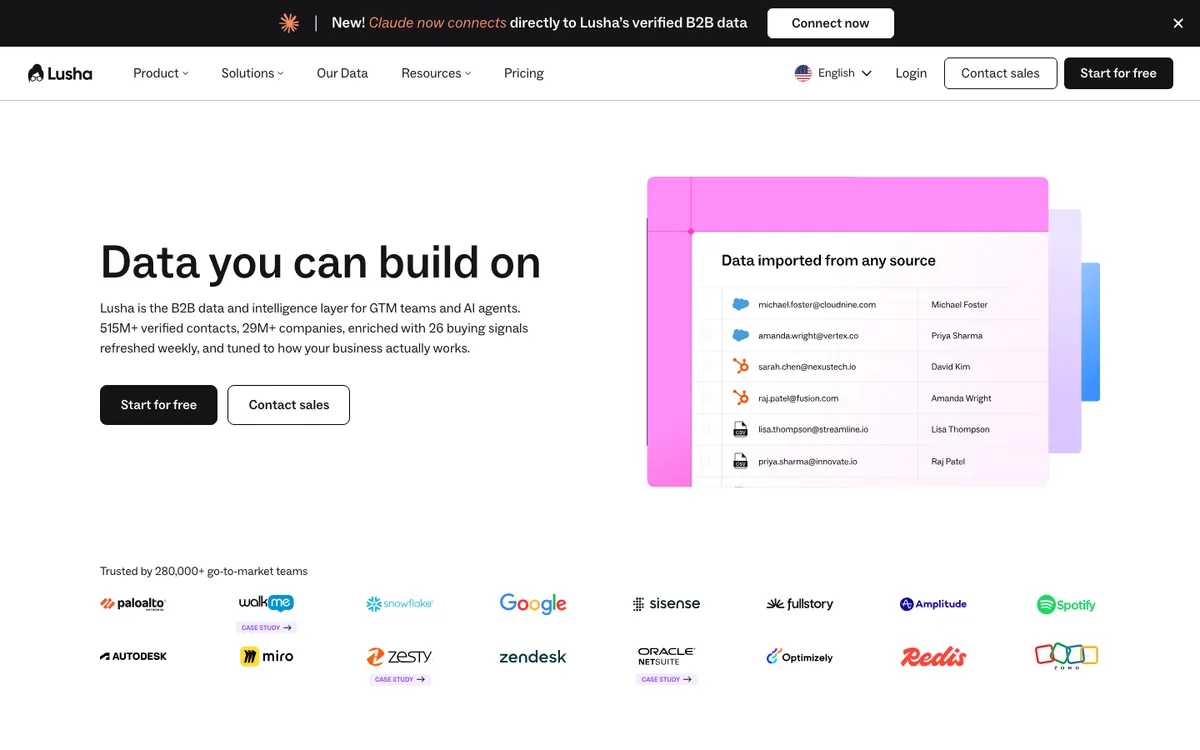Open the Case Study link under Zesty
This screenshot has height=750, width=1200.
[399, 679]
